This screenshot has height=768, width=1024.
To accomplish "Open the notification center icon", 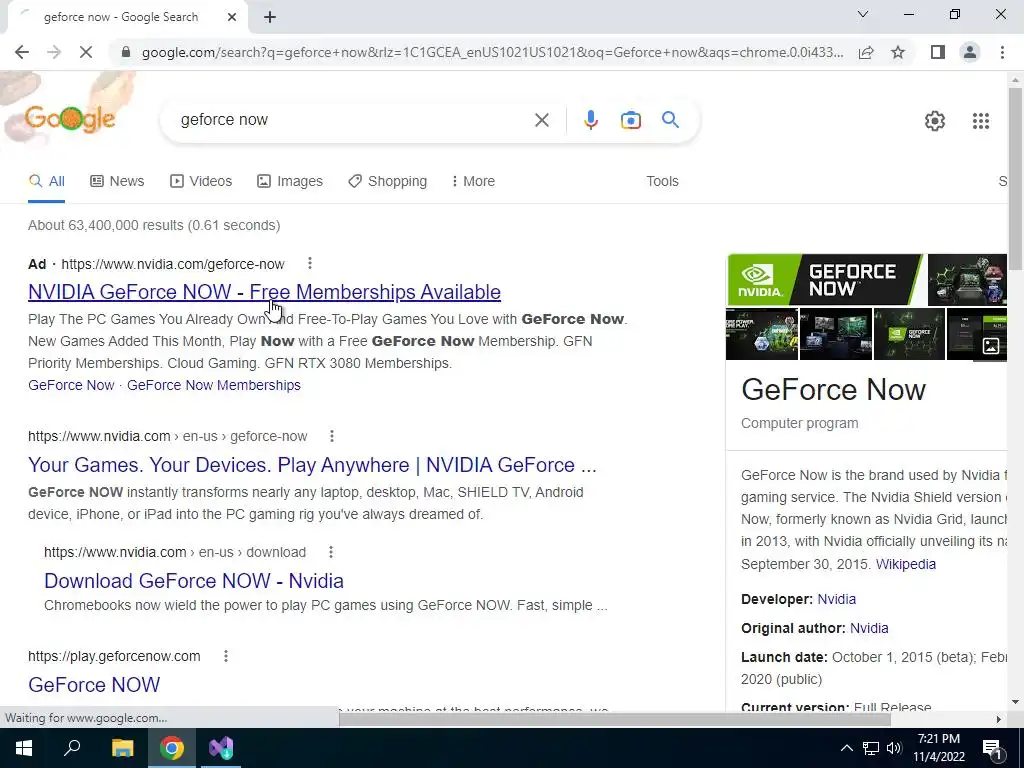I will click(991, 748).
